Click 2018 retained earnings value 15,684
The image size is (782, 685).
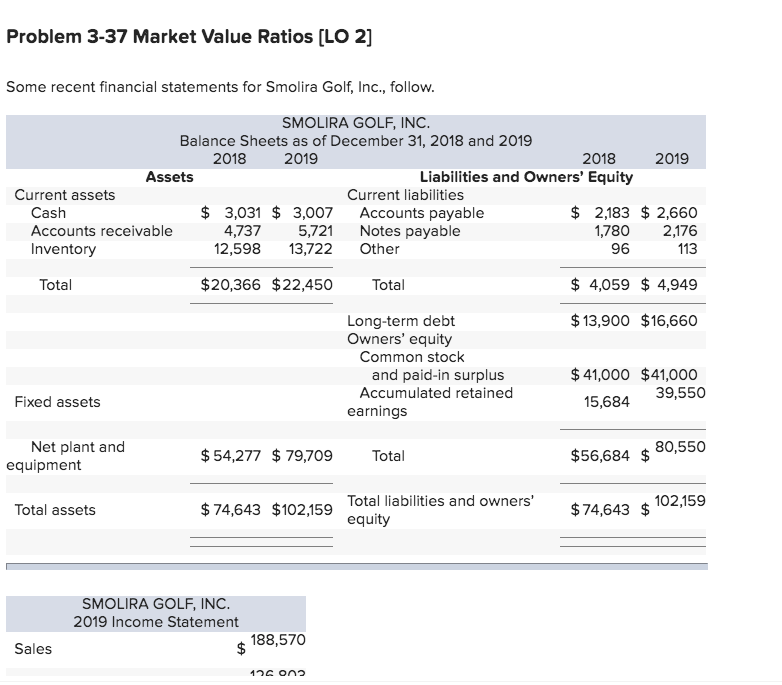[x=607, y=402]
